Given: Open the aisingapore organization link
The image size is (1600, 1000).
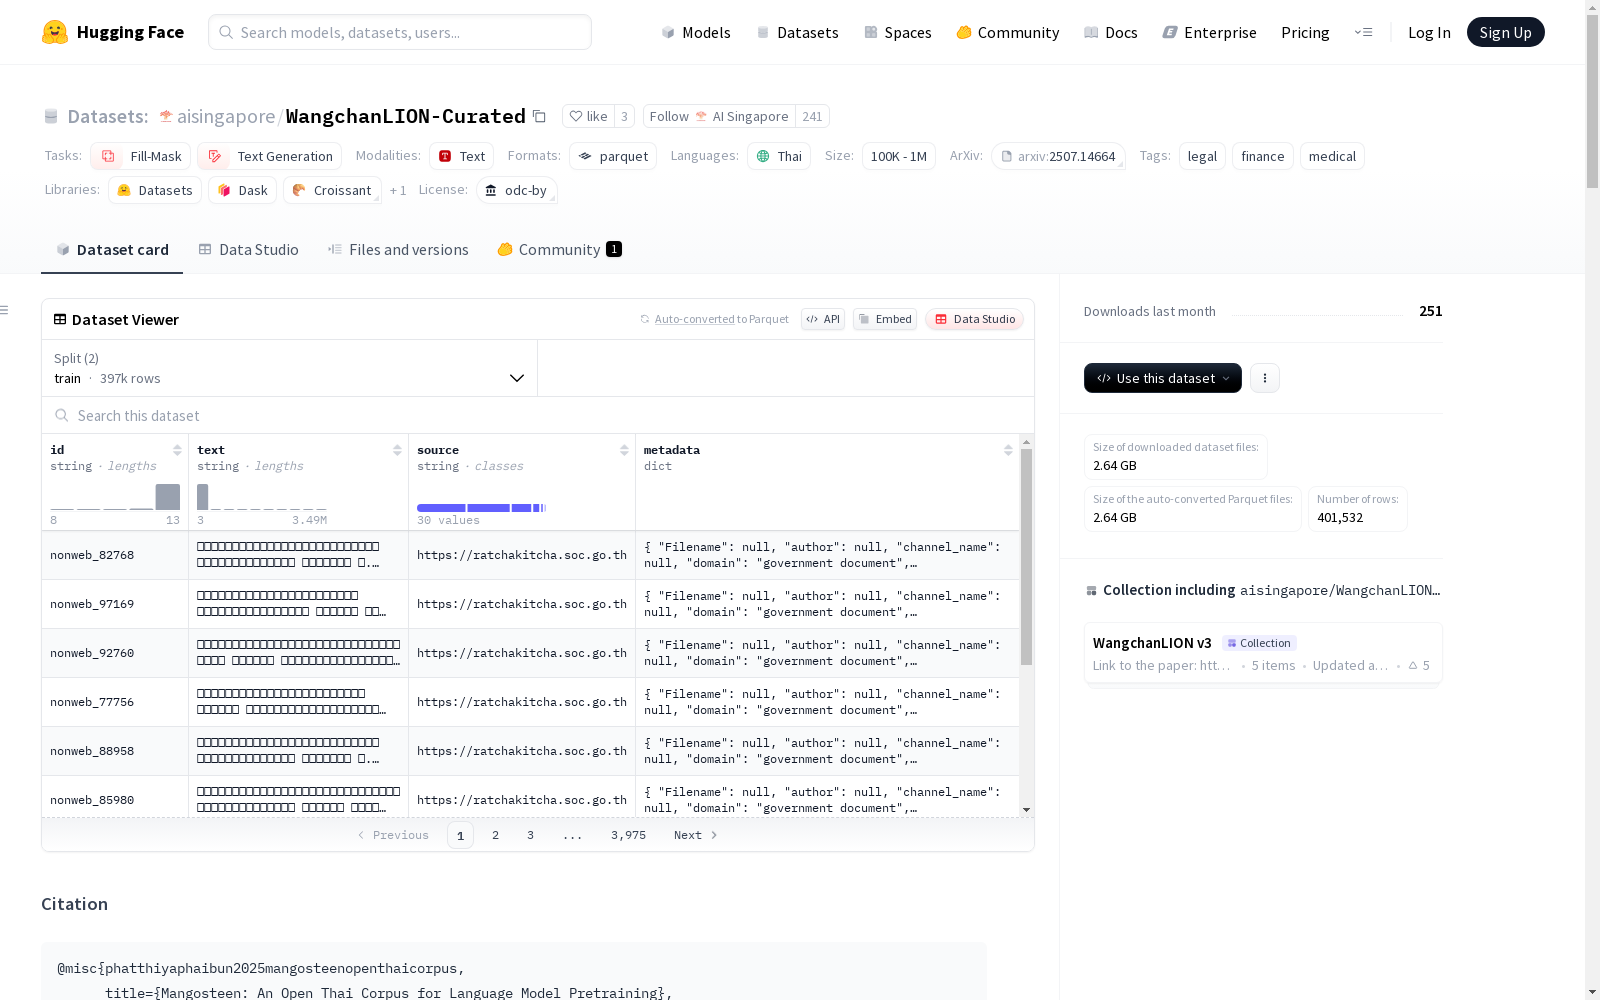Looking at the screenshot, I should coord(226,116).
